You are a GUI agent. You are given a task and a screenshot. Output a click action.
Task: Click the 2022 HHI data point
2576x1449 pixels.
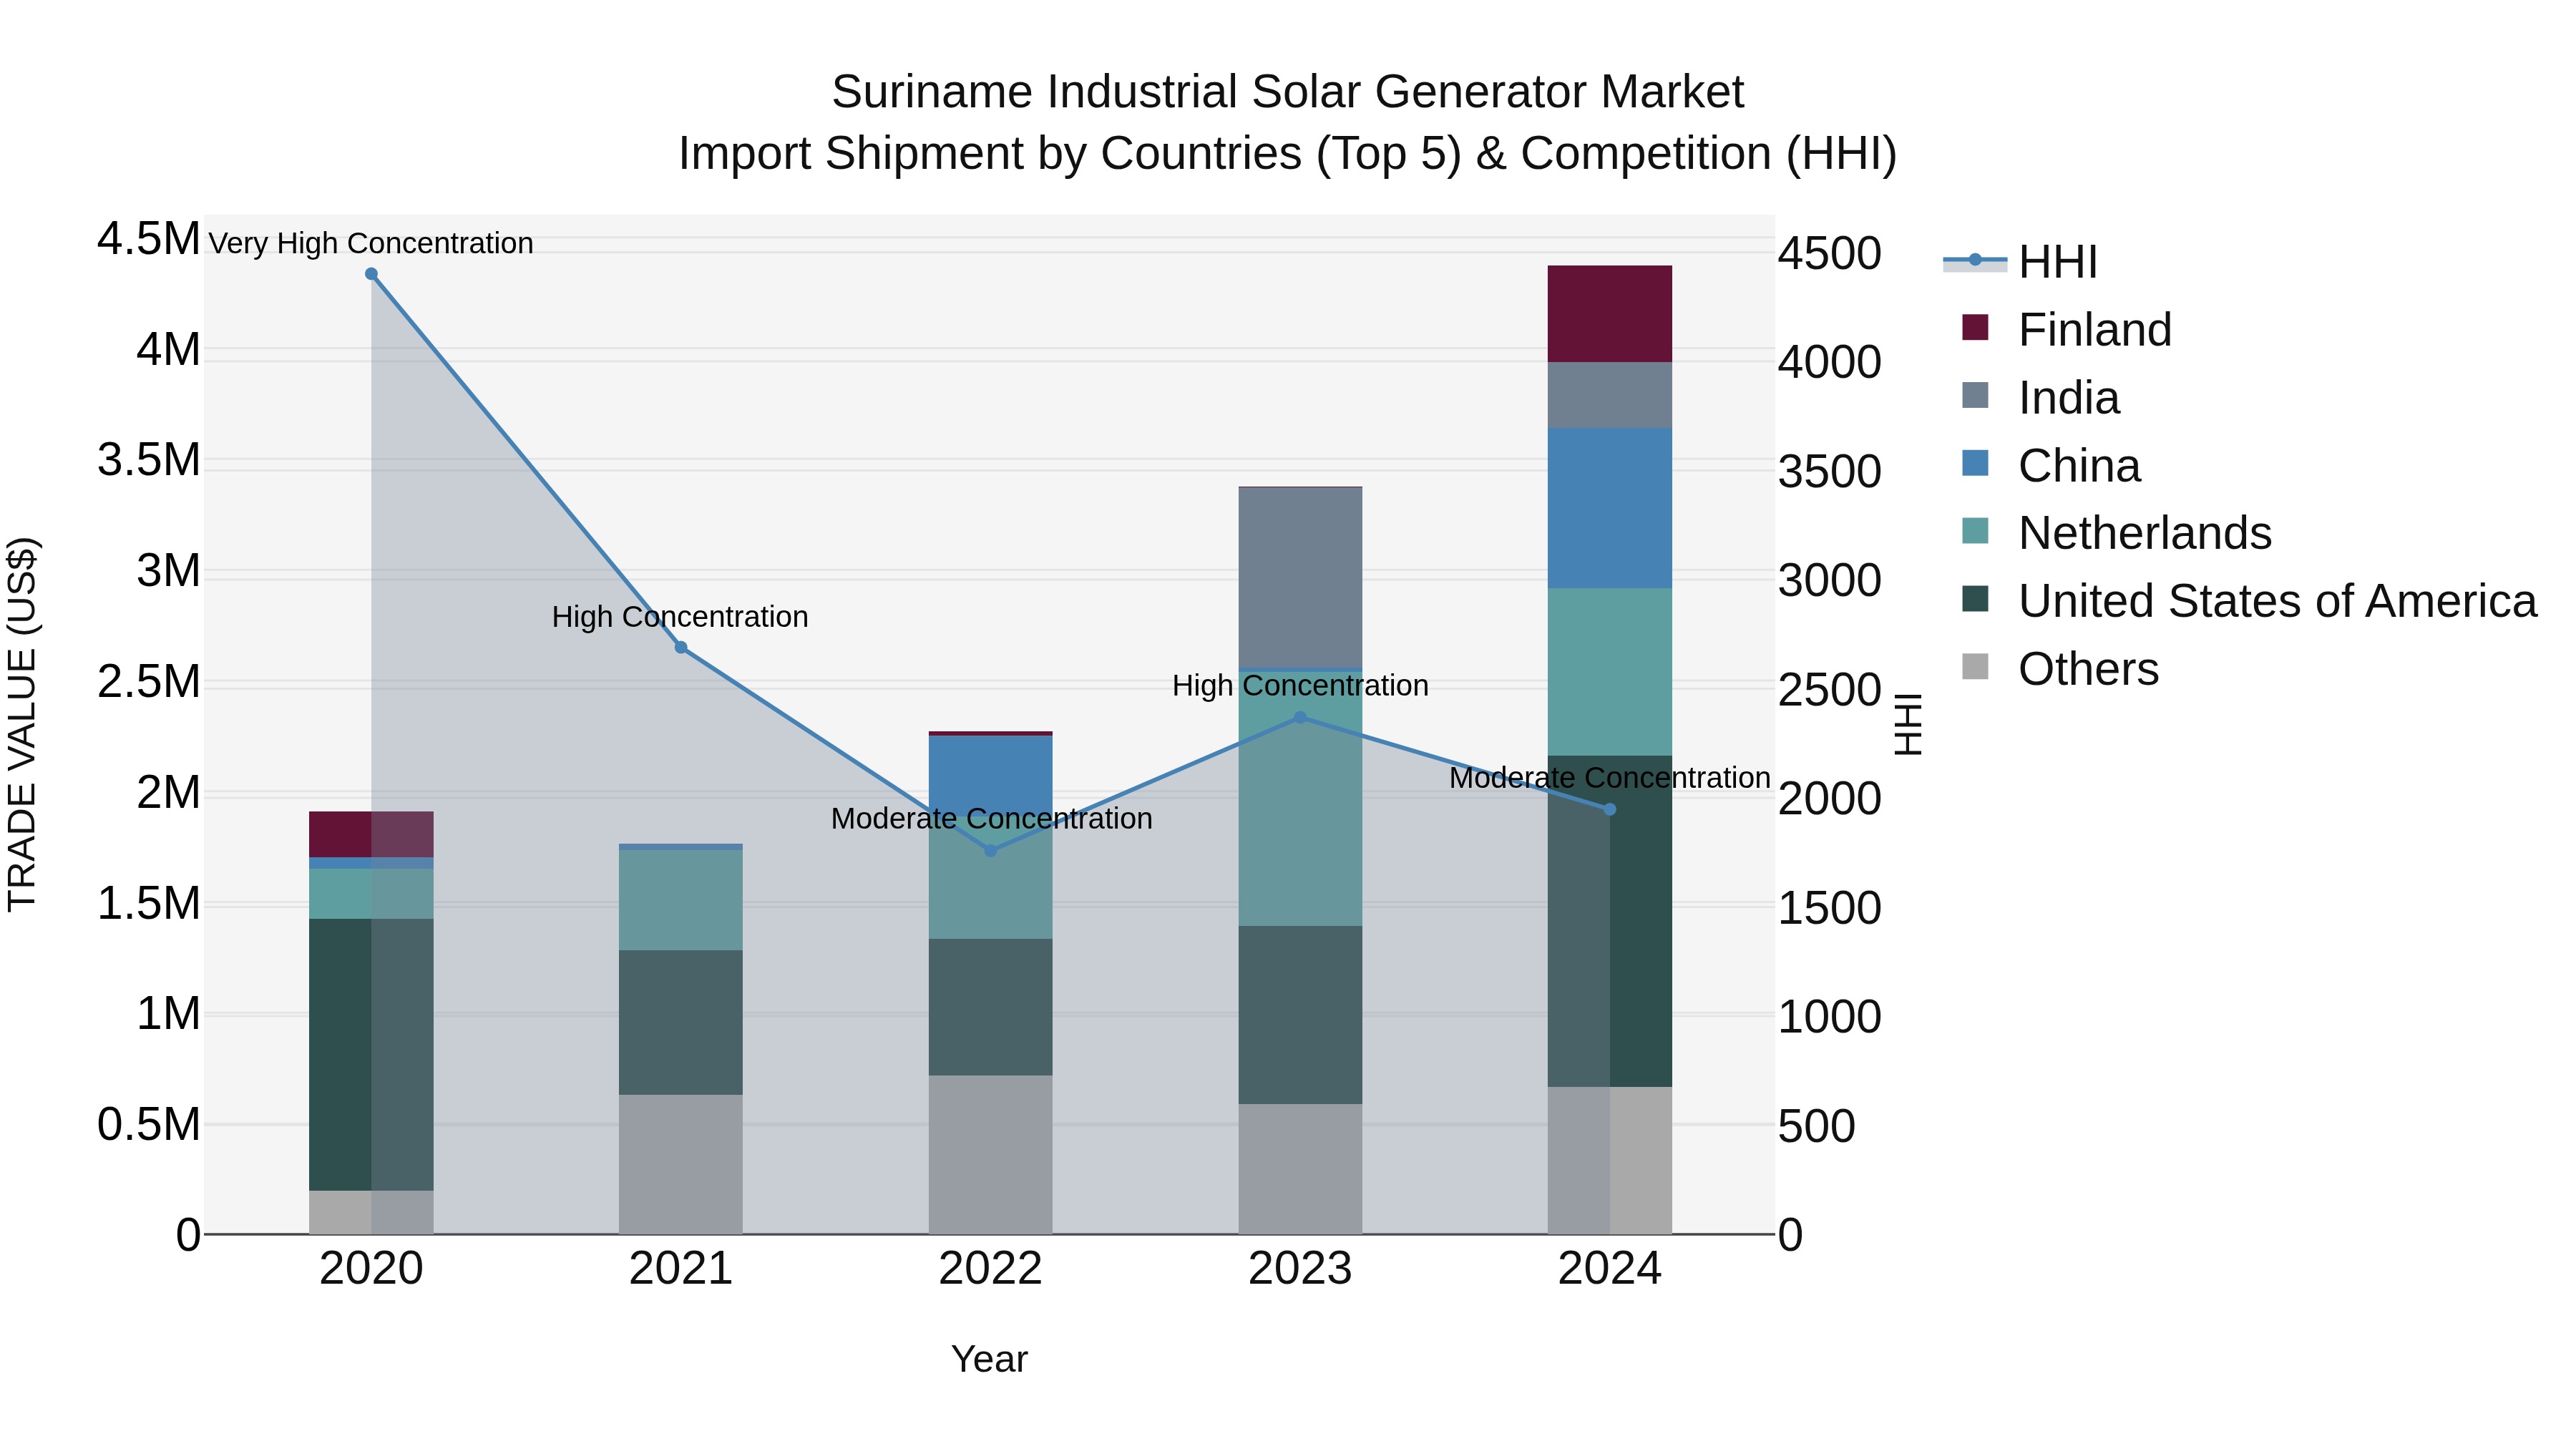(991, 851)
